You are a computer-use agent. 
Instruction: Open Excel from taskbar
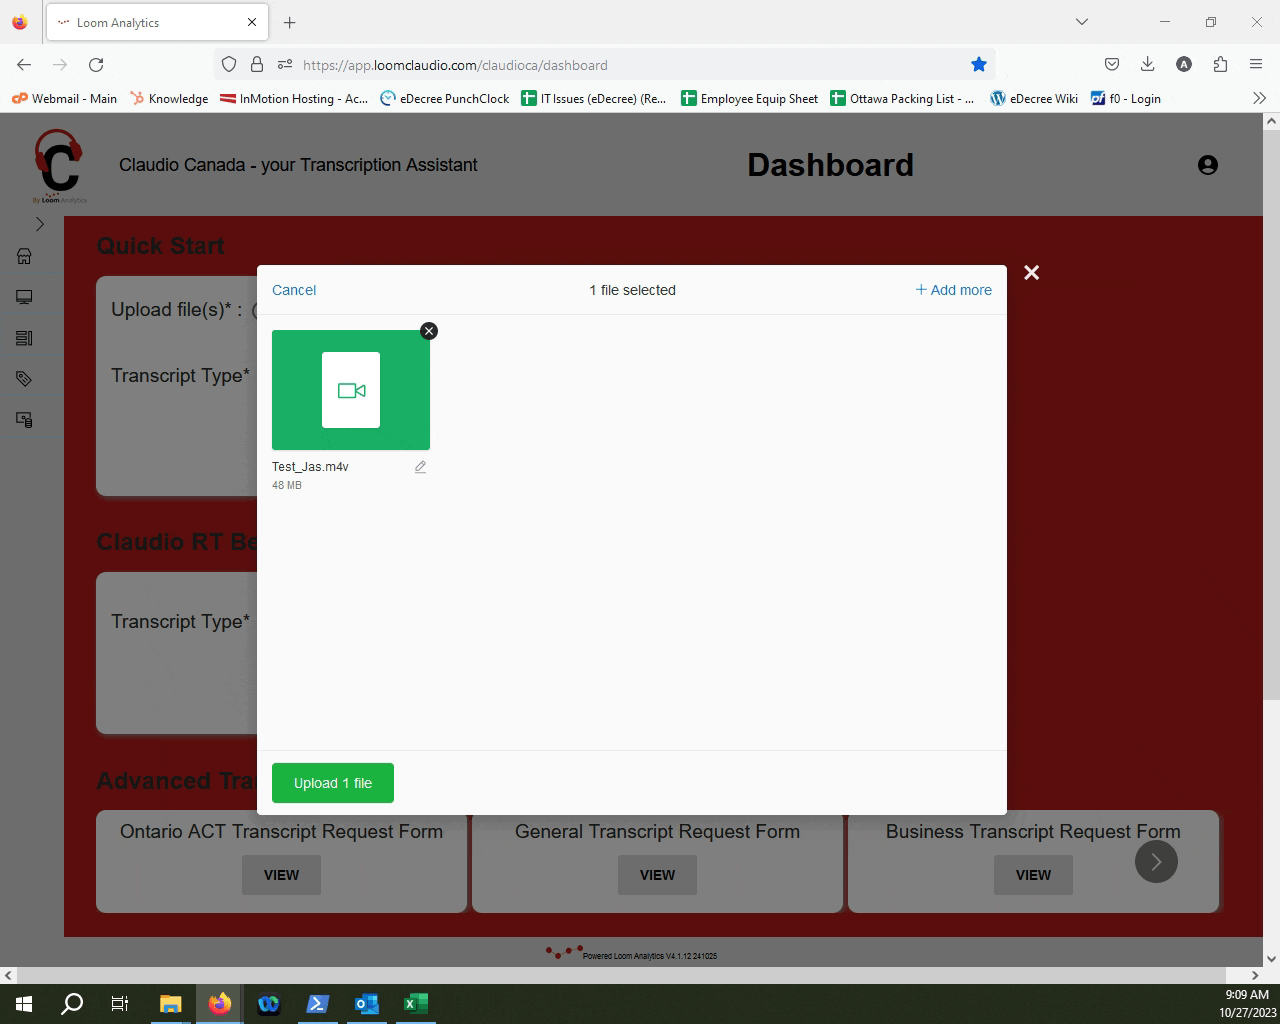point(416,1004)
